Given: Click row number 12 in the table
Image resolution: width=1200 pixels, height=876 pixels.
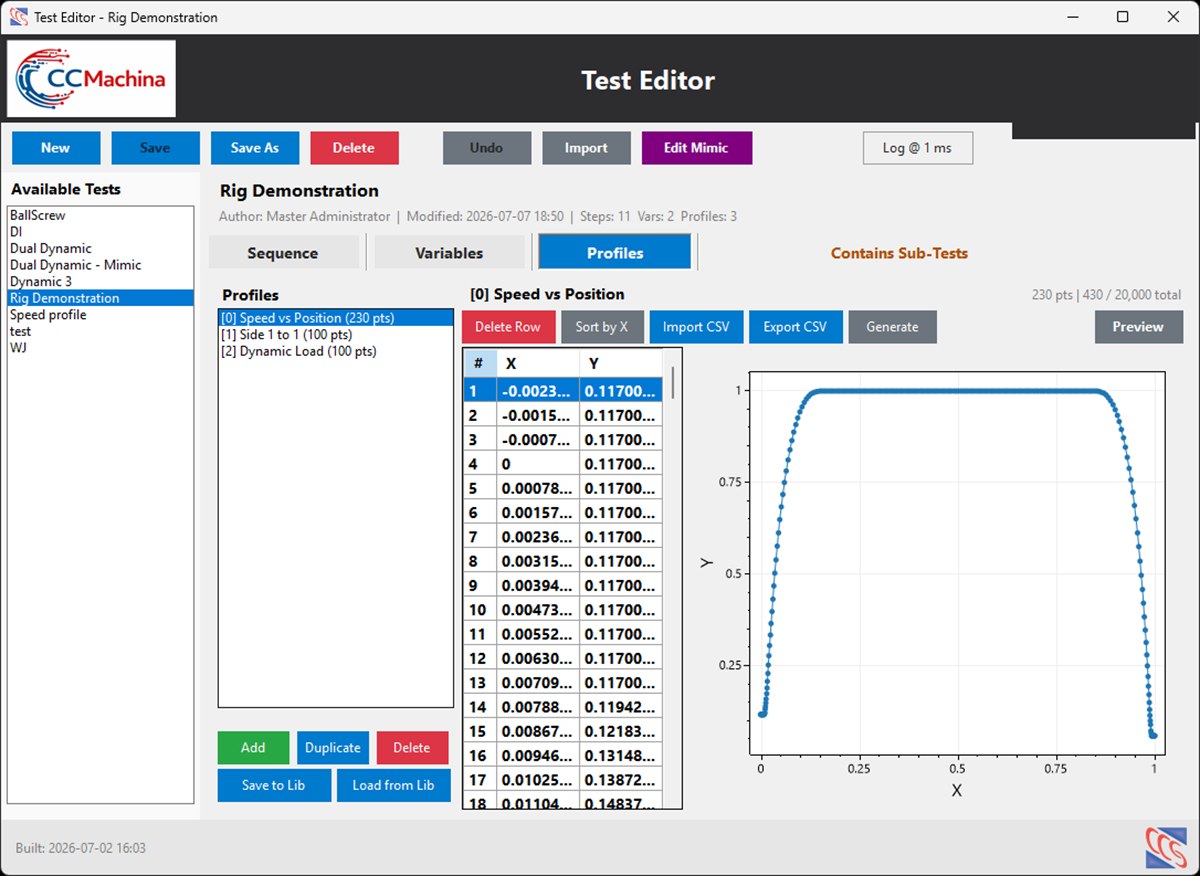Looking at the screenshot, I should click(479, 659).
